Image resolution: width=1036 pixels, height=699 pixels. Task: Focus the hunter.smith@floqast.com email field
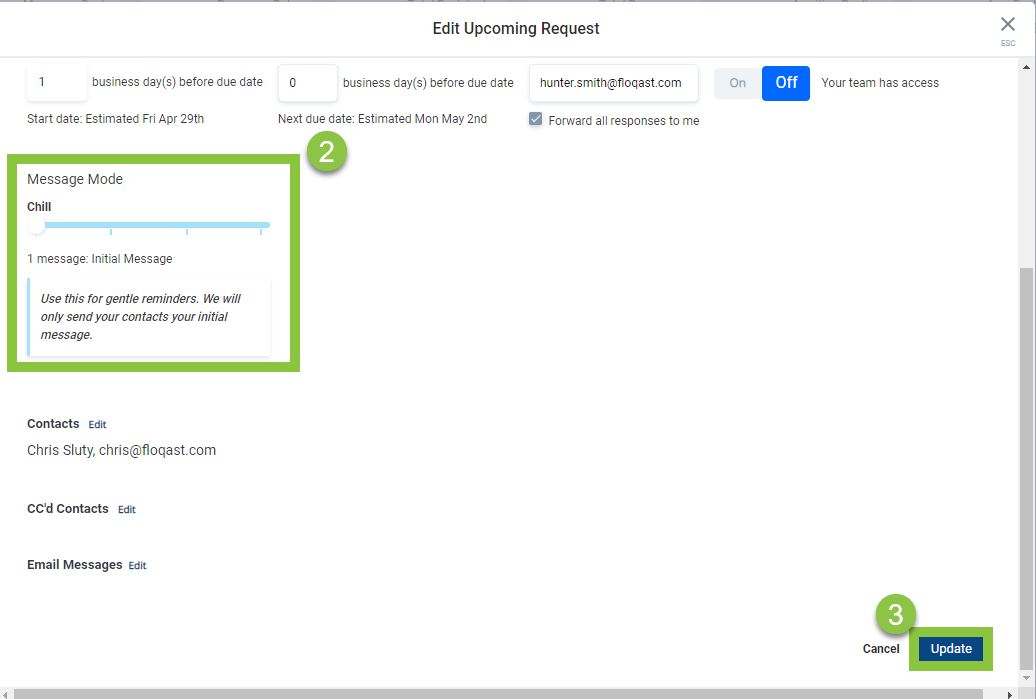(x=613, y=83)
